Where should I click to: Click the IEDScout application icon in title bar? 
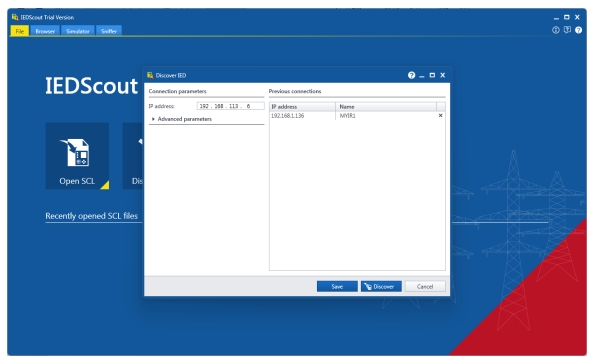click(15, 17)
